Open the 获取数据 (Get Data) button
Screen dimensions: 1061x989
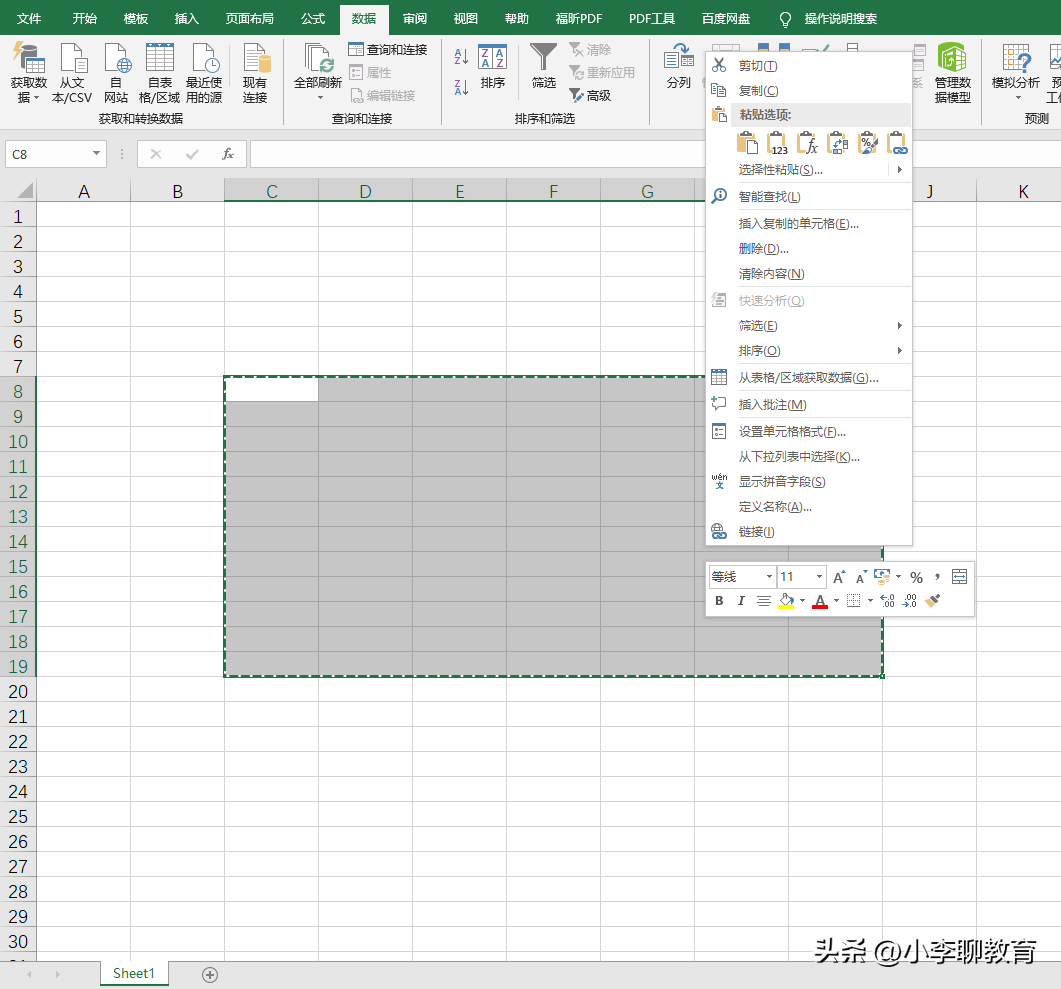28,72
